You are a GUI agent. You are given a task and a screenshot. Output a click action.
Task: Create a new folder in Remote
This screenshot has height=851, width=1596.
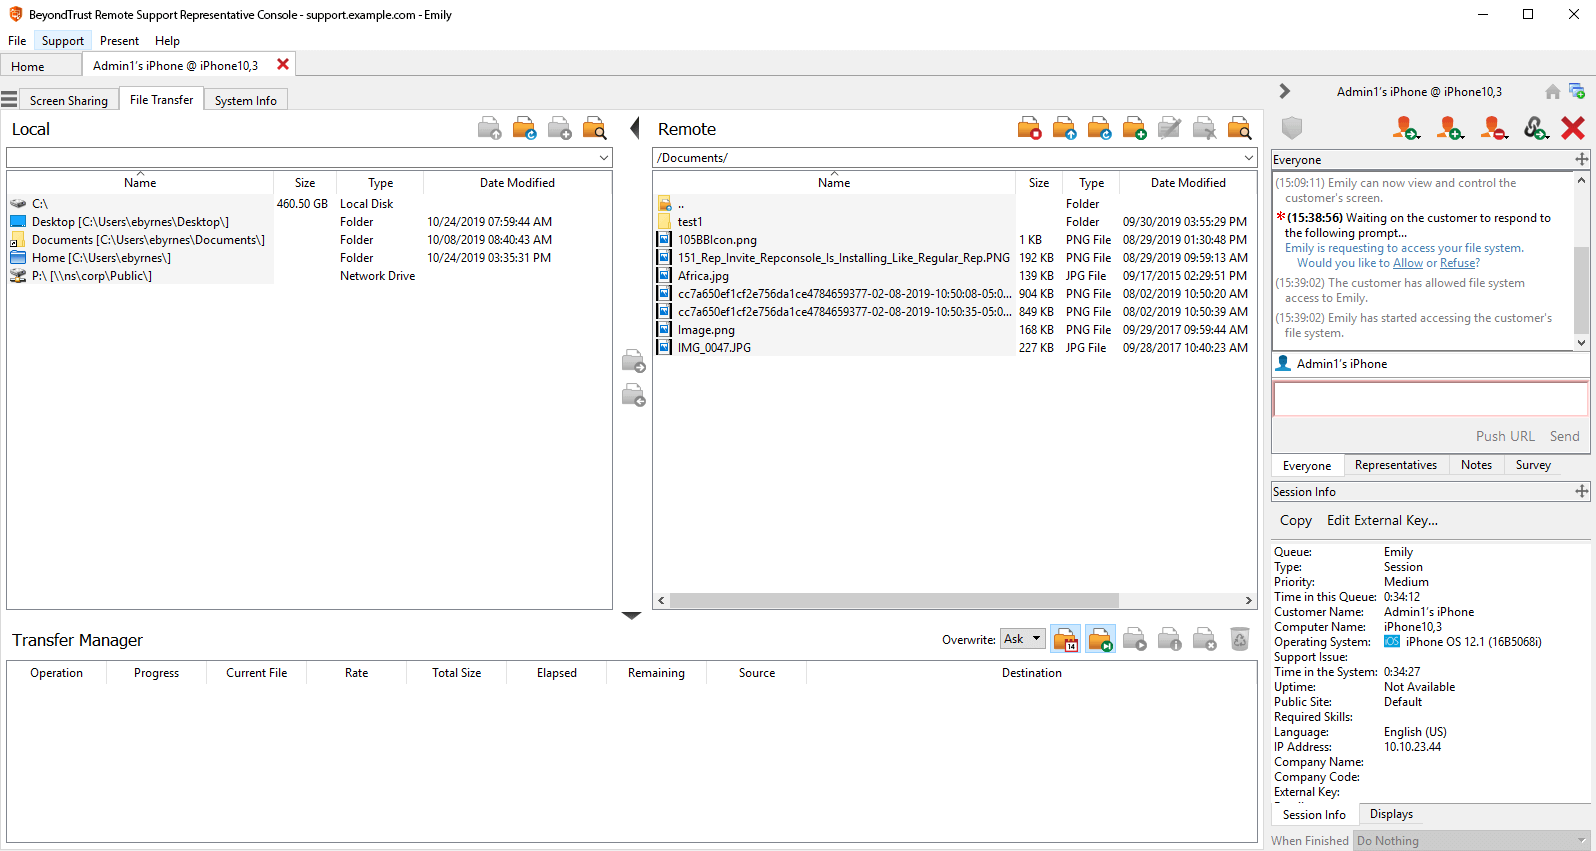pos(1134,128)
